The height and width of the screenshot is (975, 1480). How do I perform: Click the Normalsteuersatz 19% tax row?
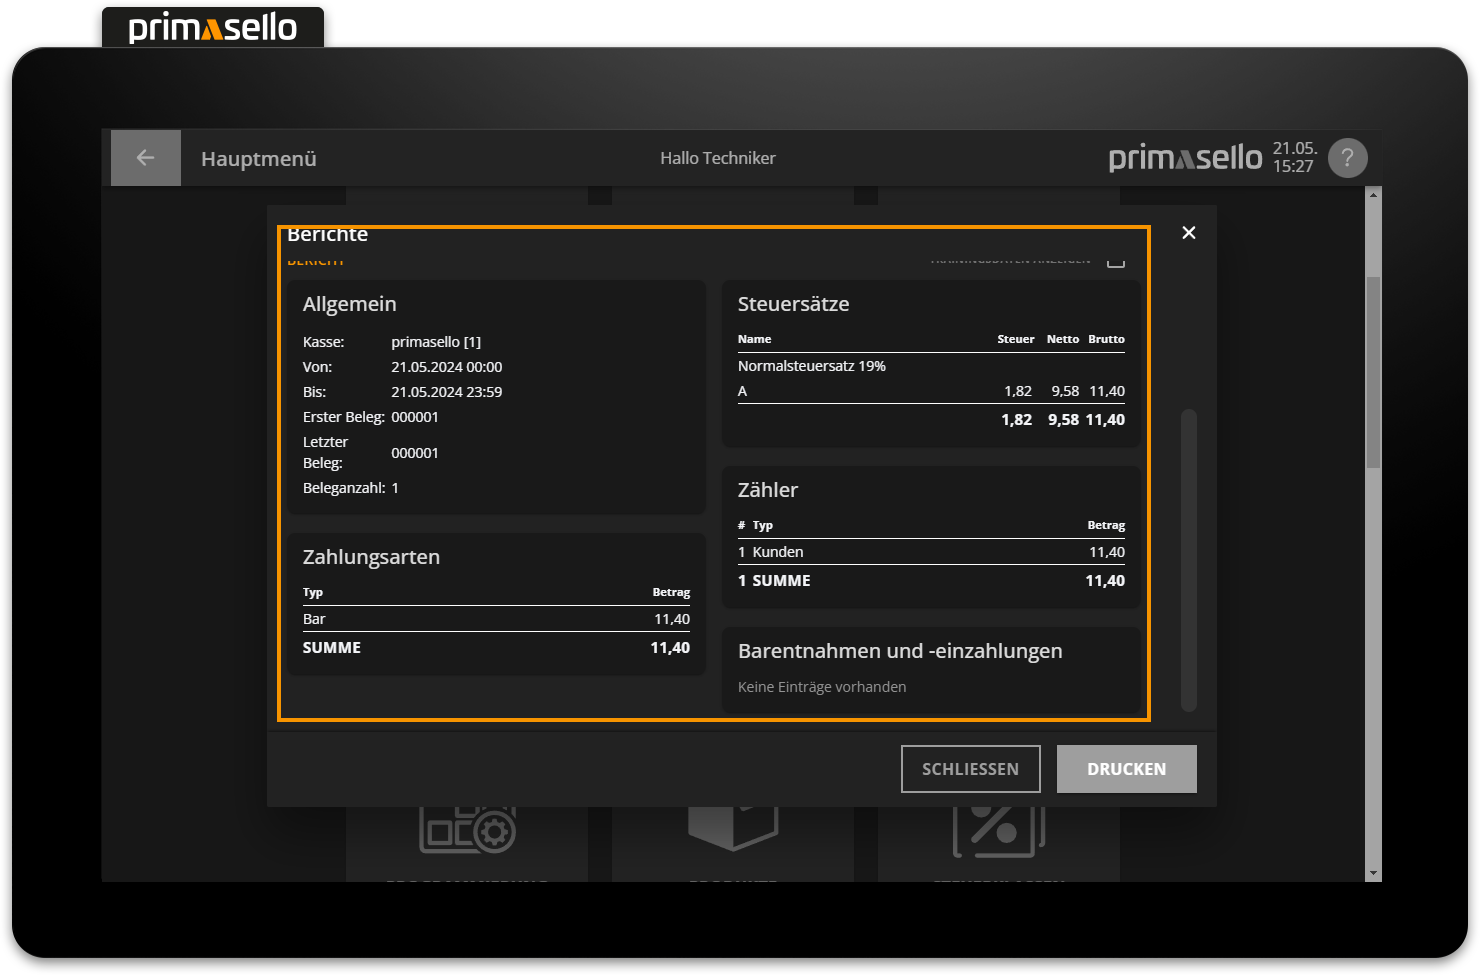click(x=812, y=366)
